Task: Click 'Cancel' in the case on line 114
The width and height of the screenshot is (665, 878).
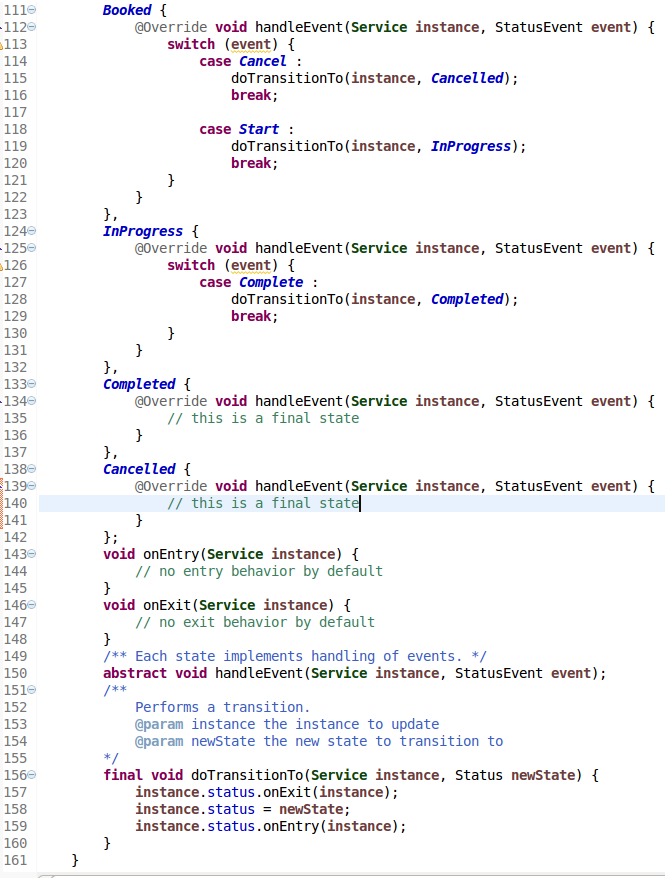Action: pyautogui.click(x=263, y=61)
